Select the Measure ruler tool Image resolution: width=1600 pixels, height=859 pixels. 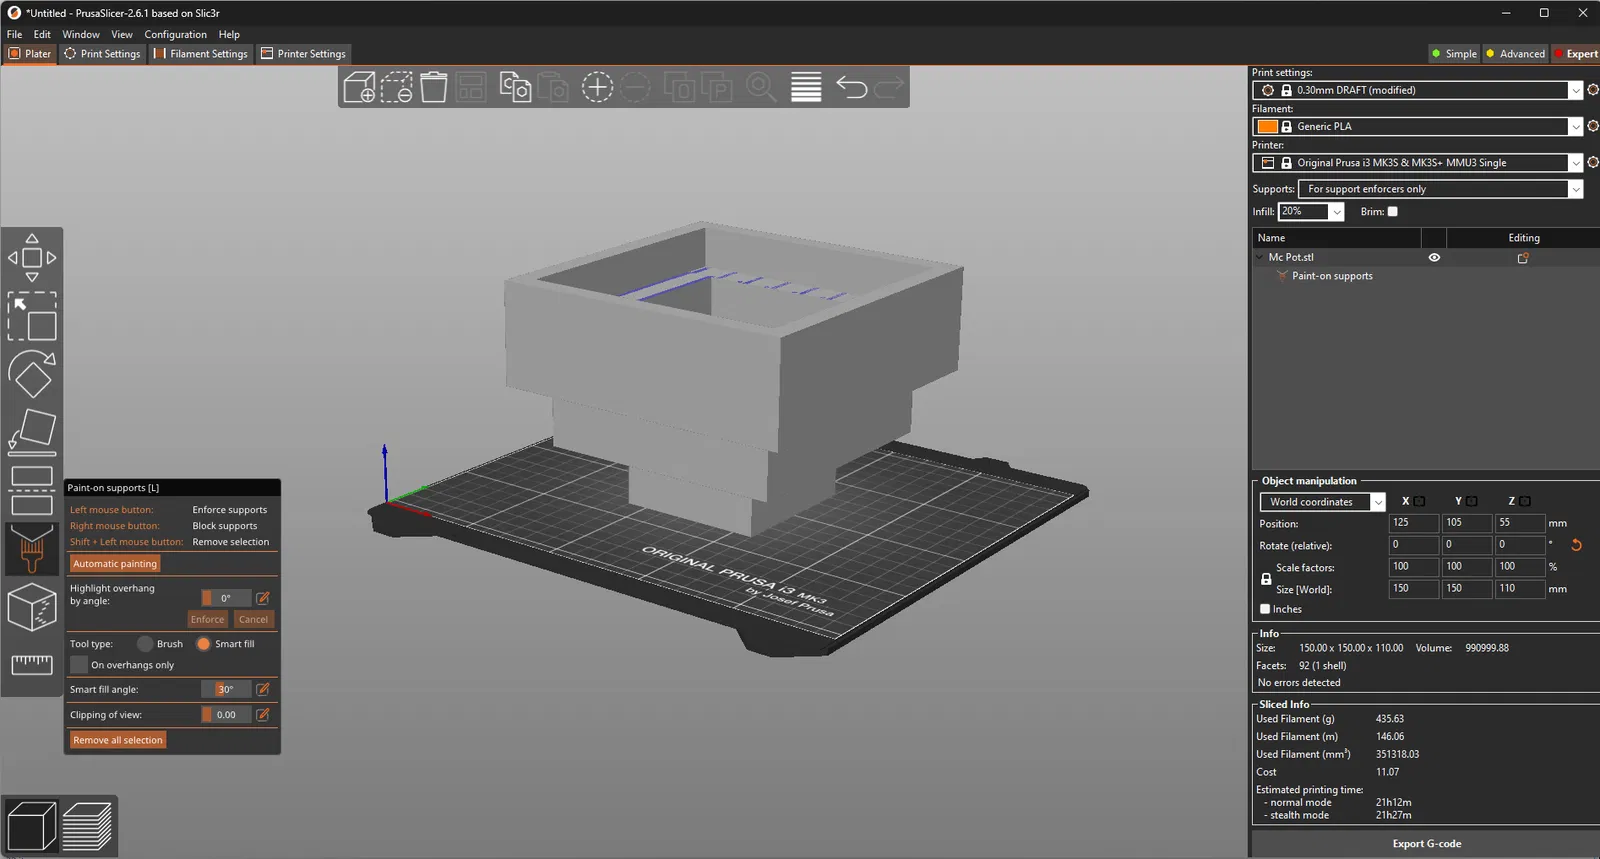(x=32, y=664)
